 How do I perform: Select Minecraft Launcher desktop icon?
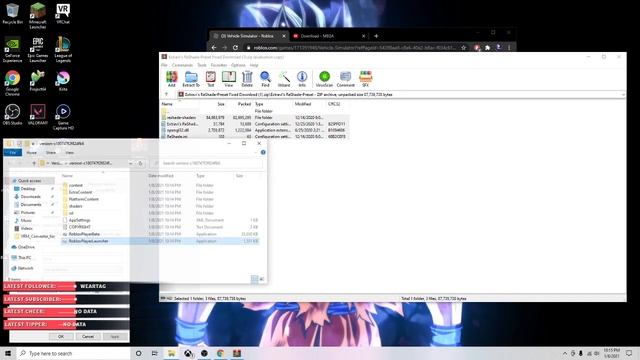point(38,16)
